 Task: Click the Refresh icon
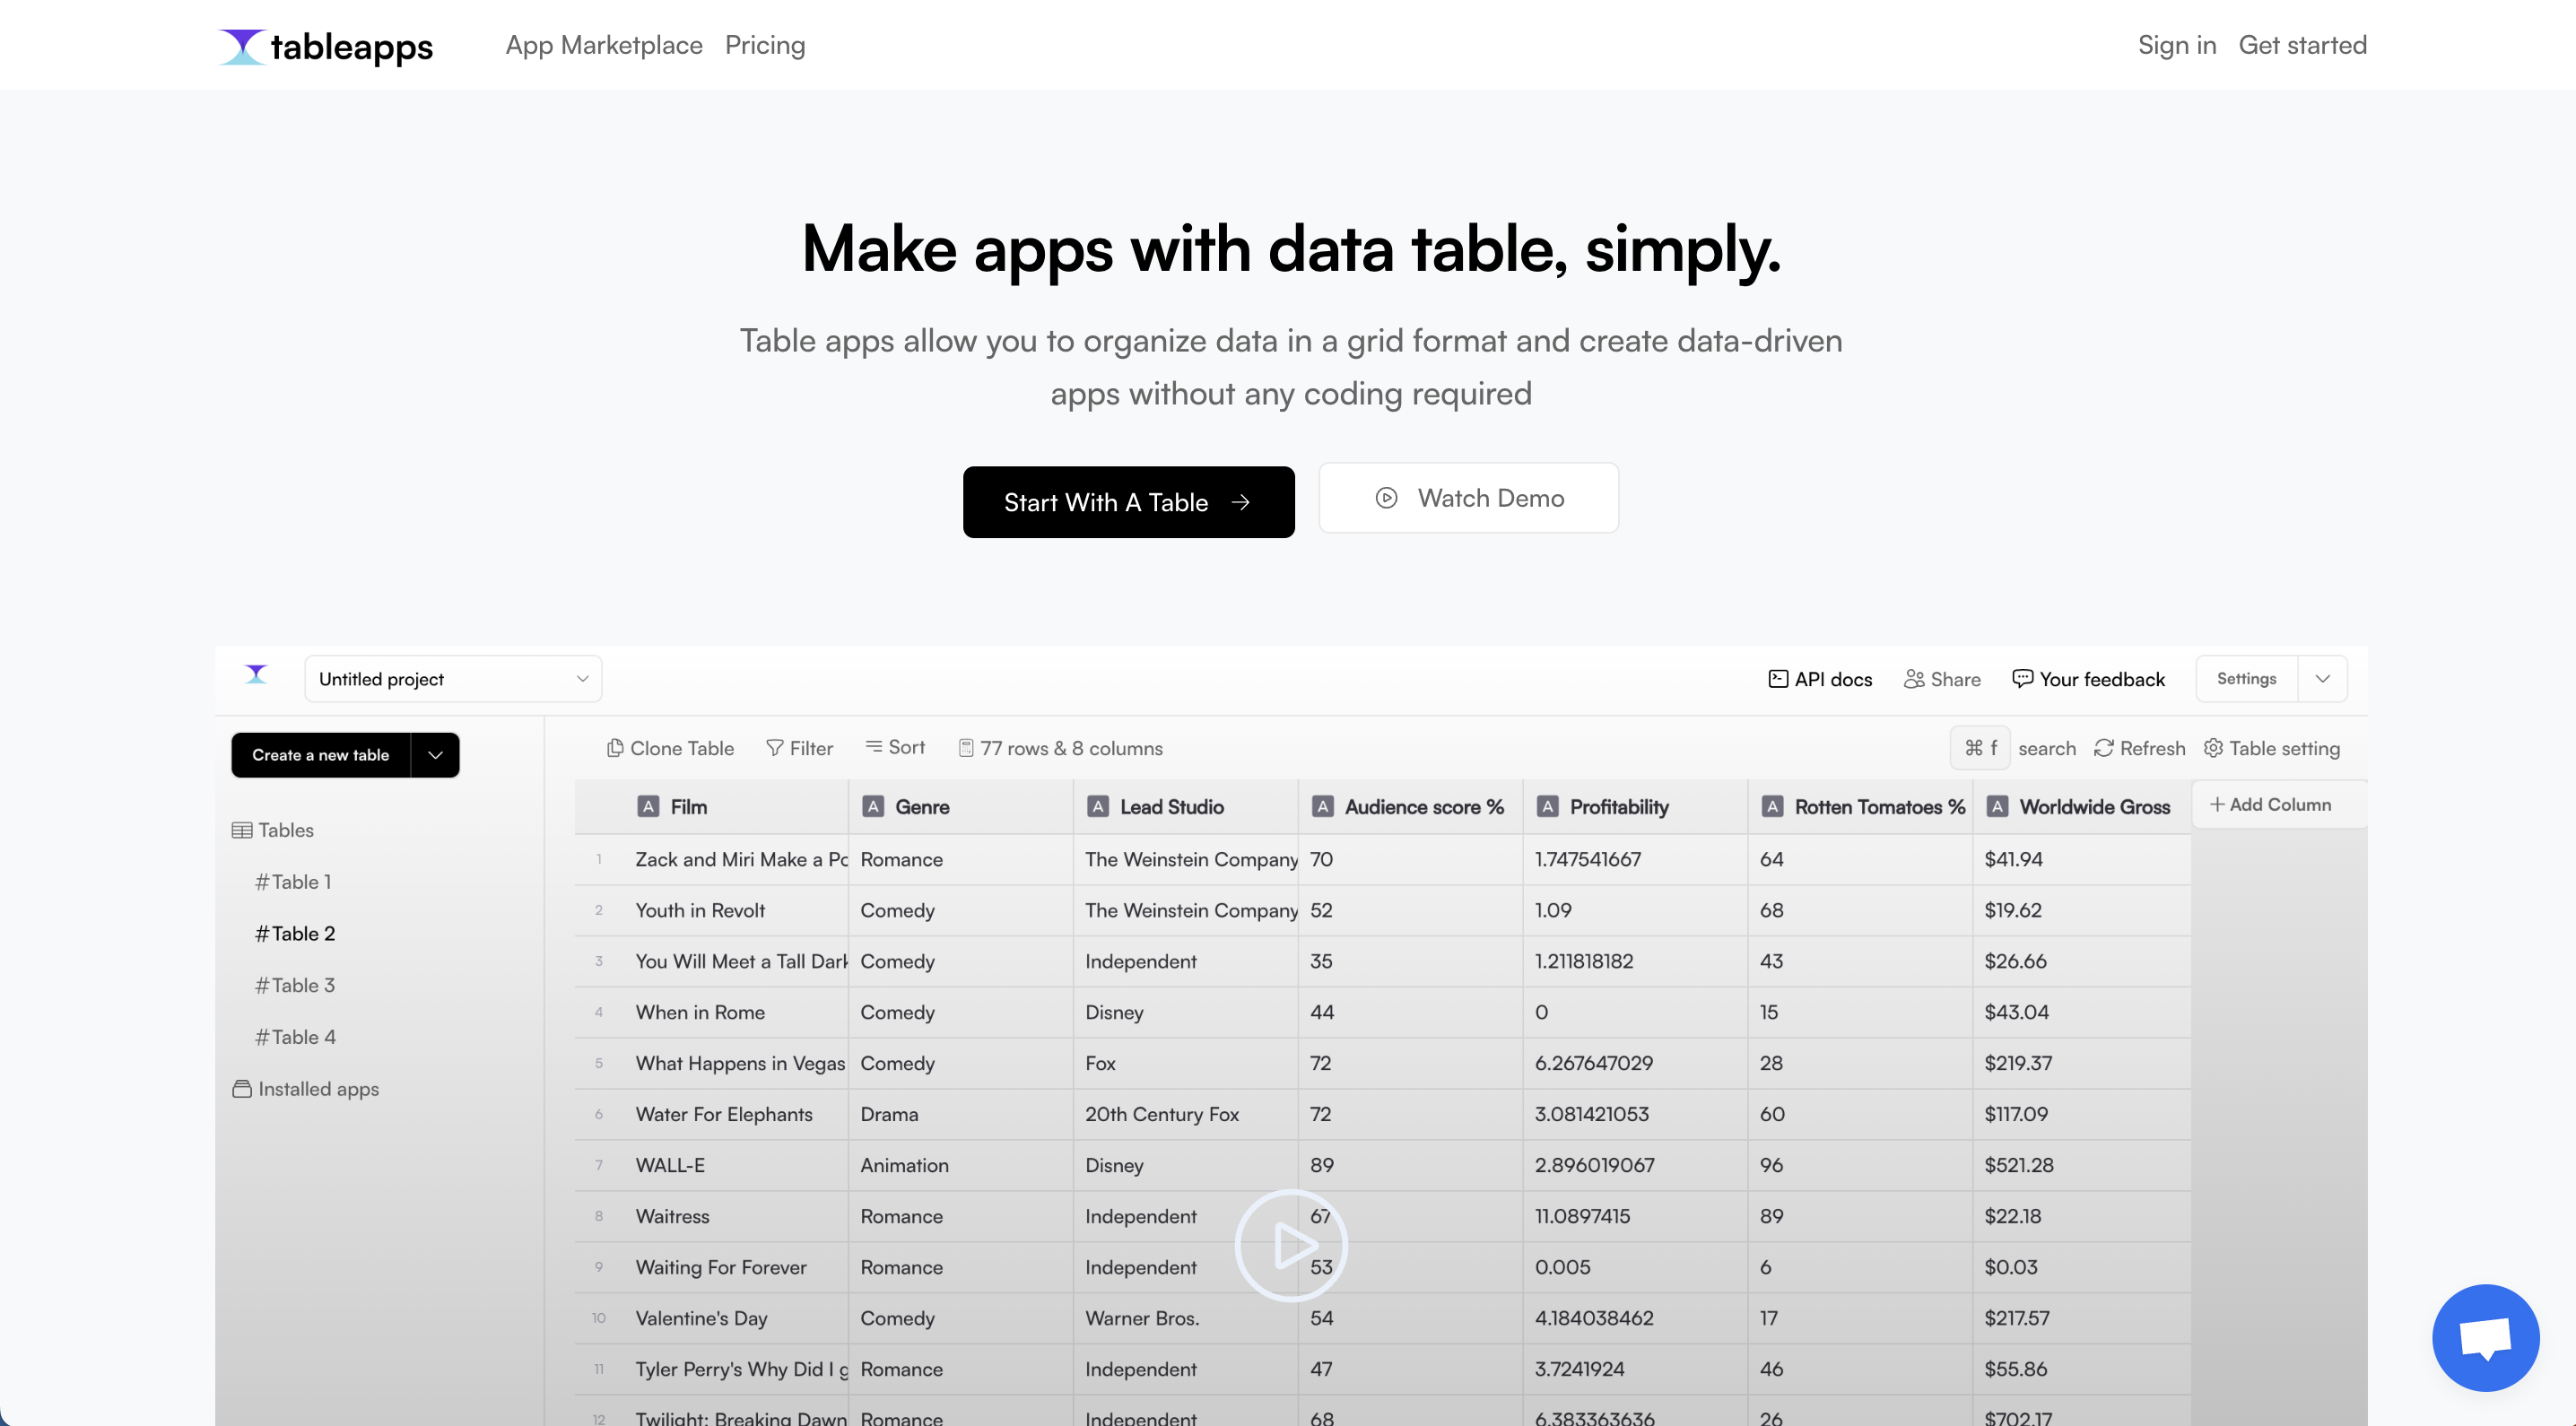click(x=2103, y=748)
